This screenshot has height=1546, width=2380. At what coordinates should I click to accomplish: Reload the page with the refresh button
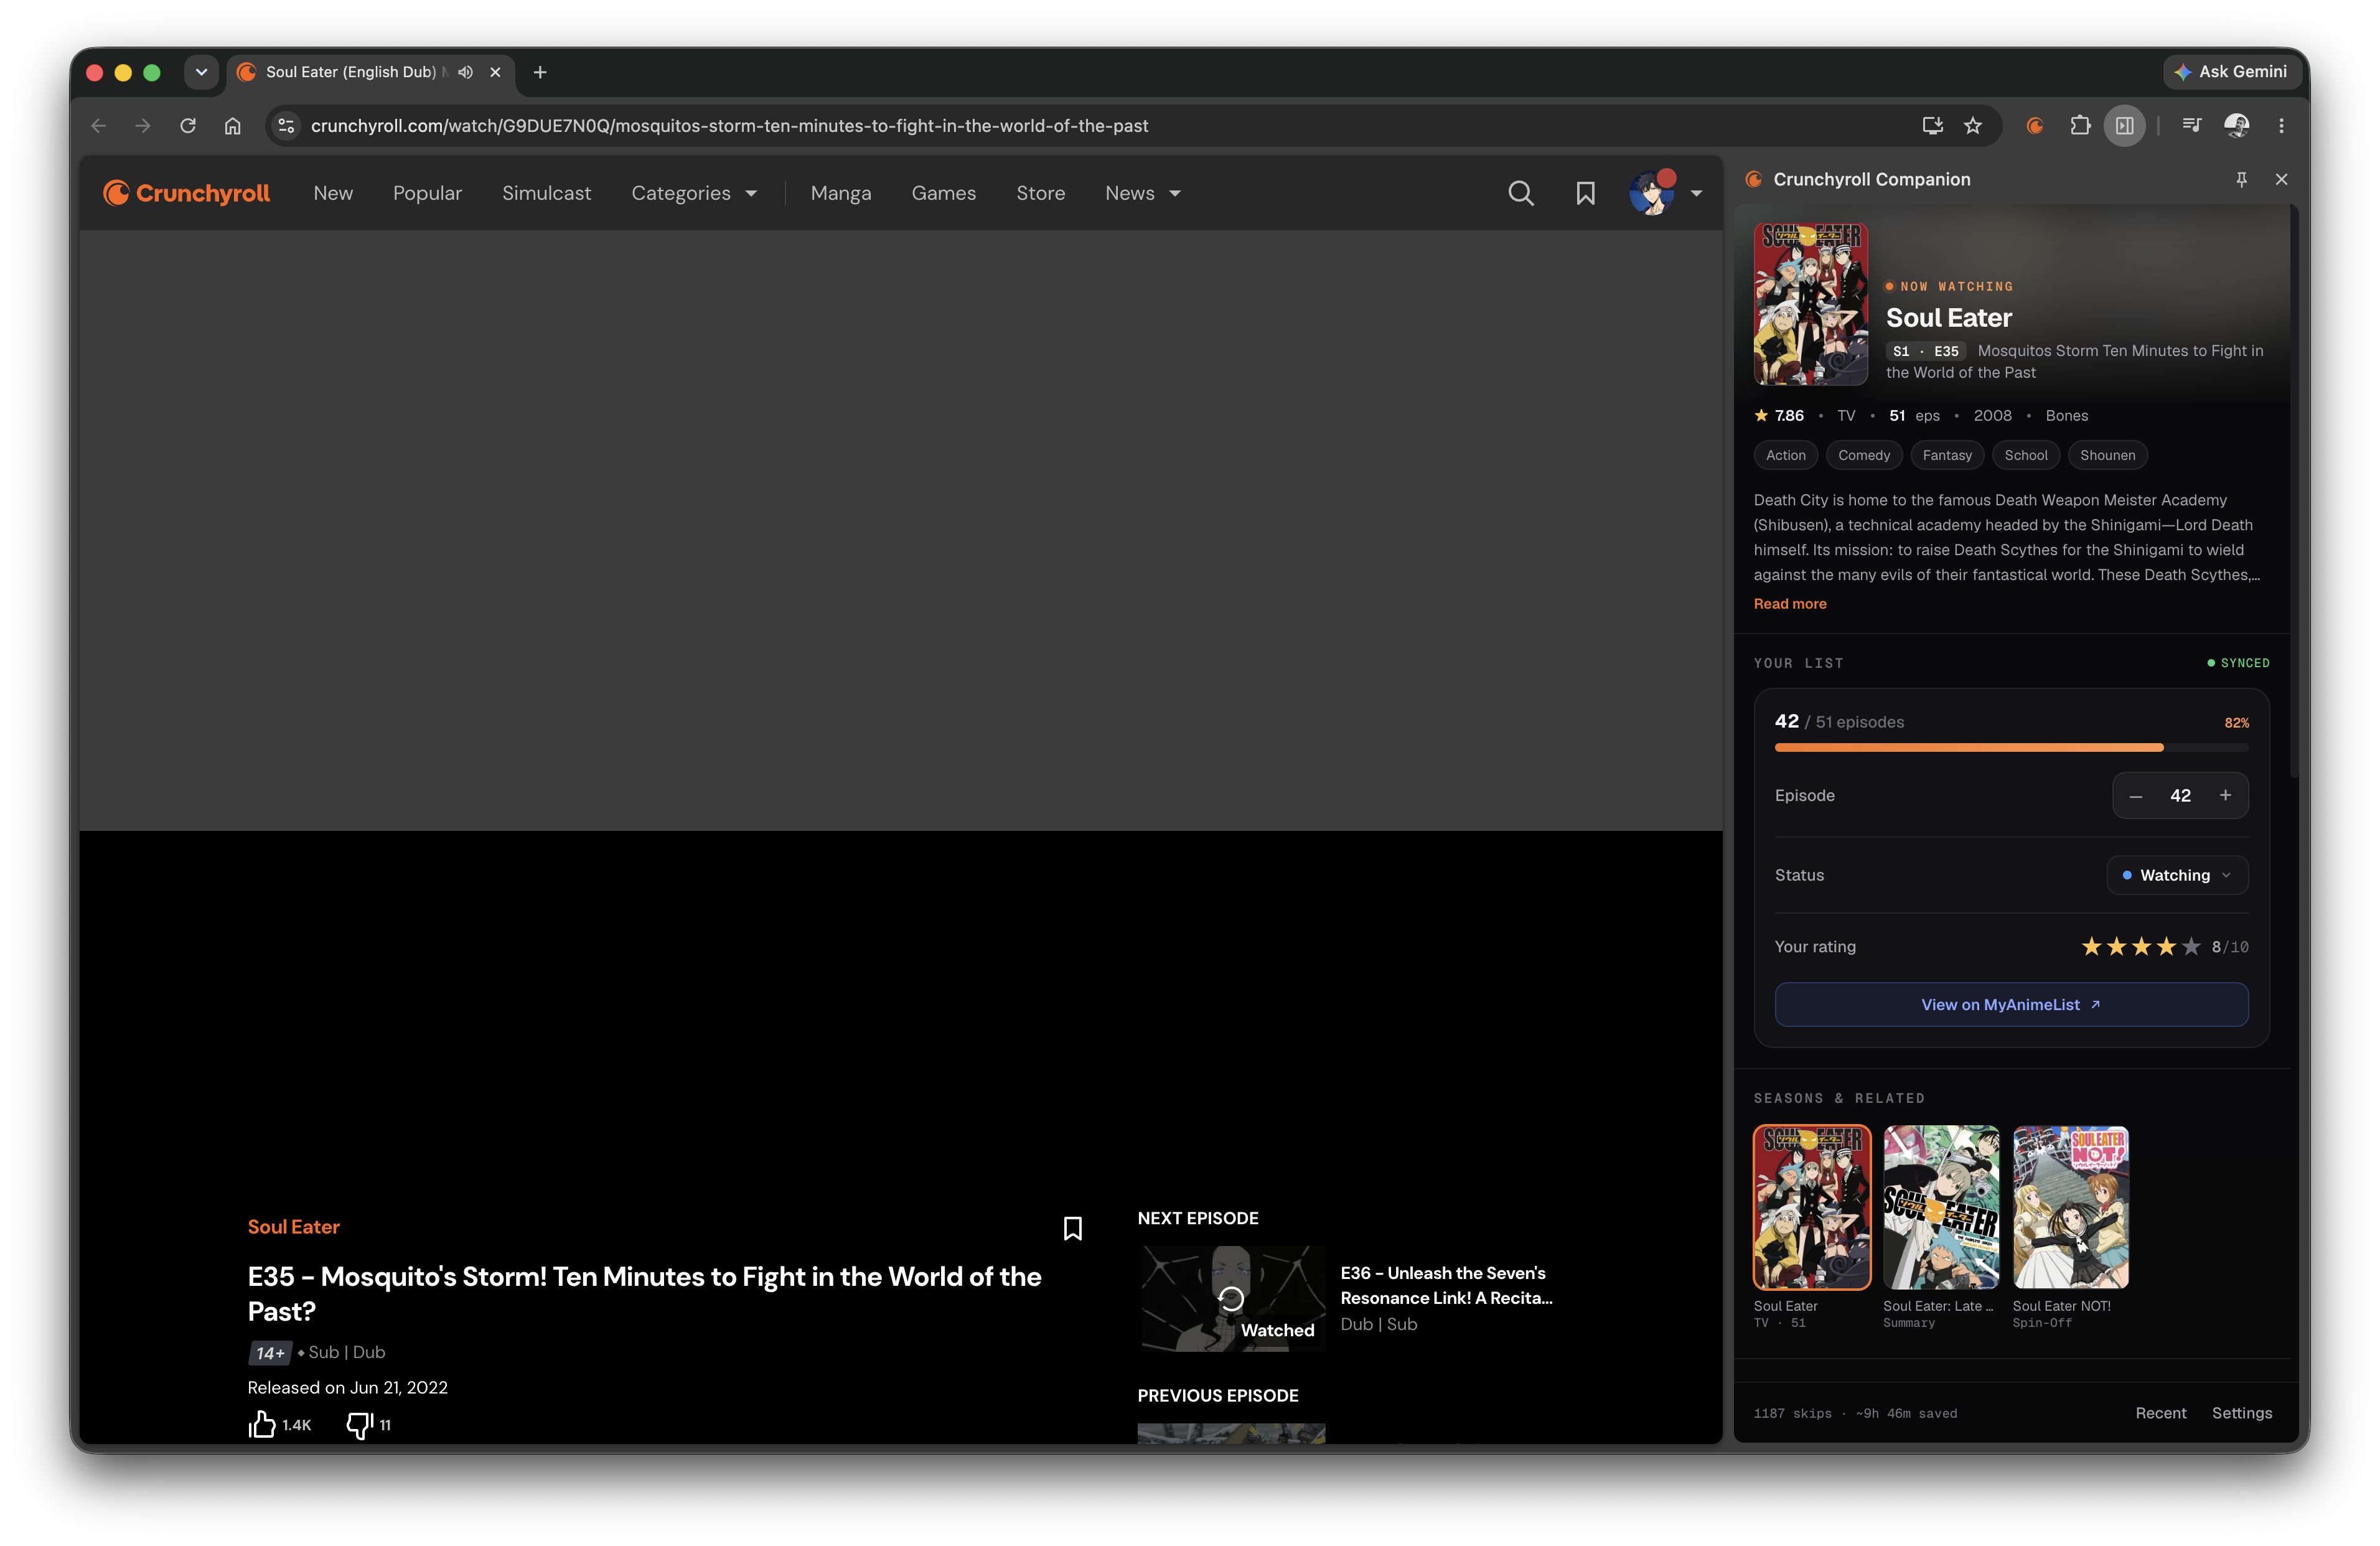187,126
